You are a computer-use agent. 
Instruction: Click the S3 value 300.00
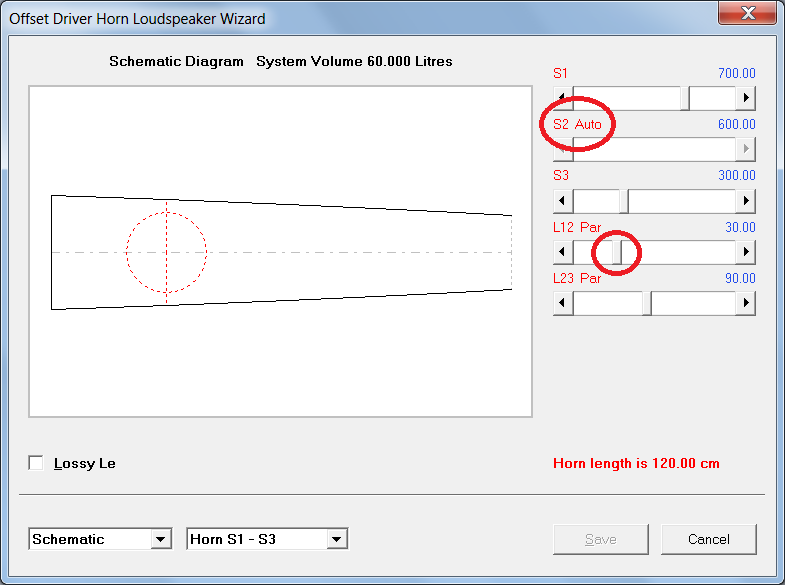point(736,175)
